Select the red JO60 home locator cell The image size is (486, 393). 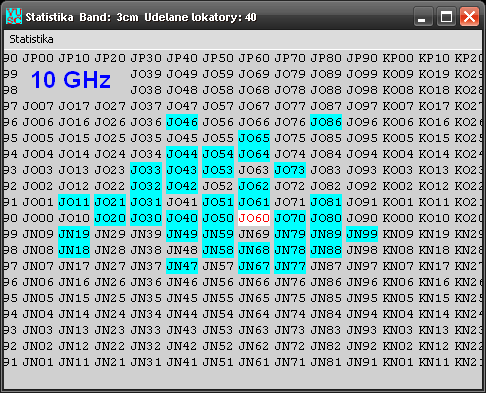click(254, 218)
